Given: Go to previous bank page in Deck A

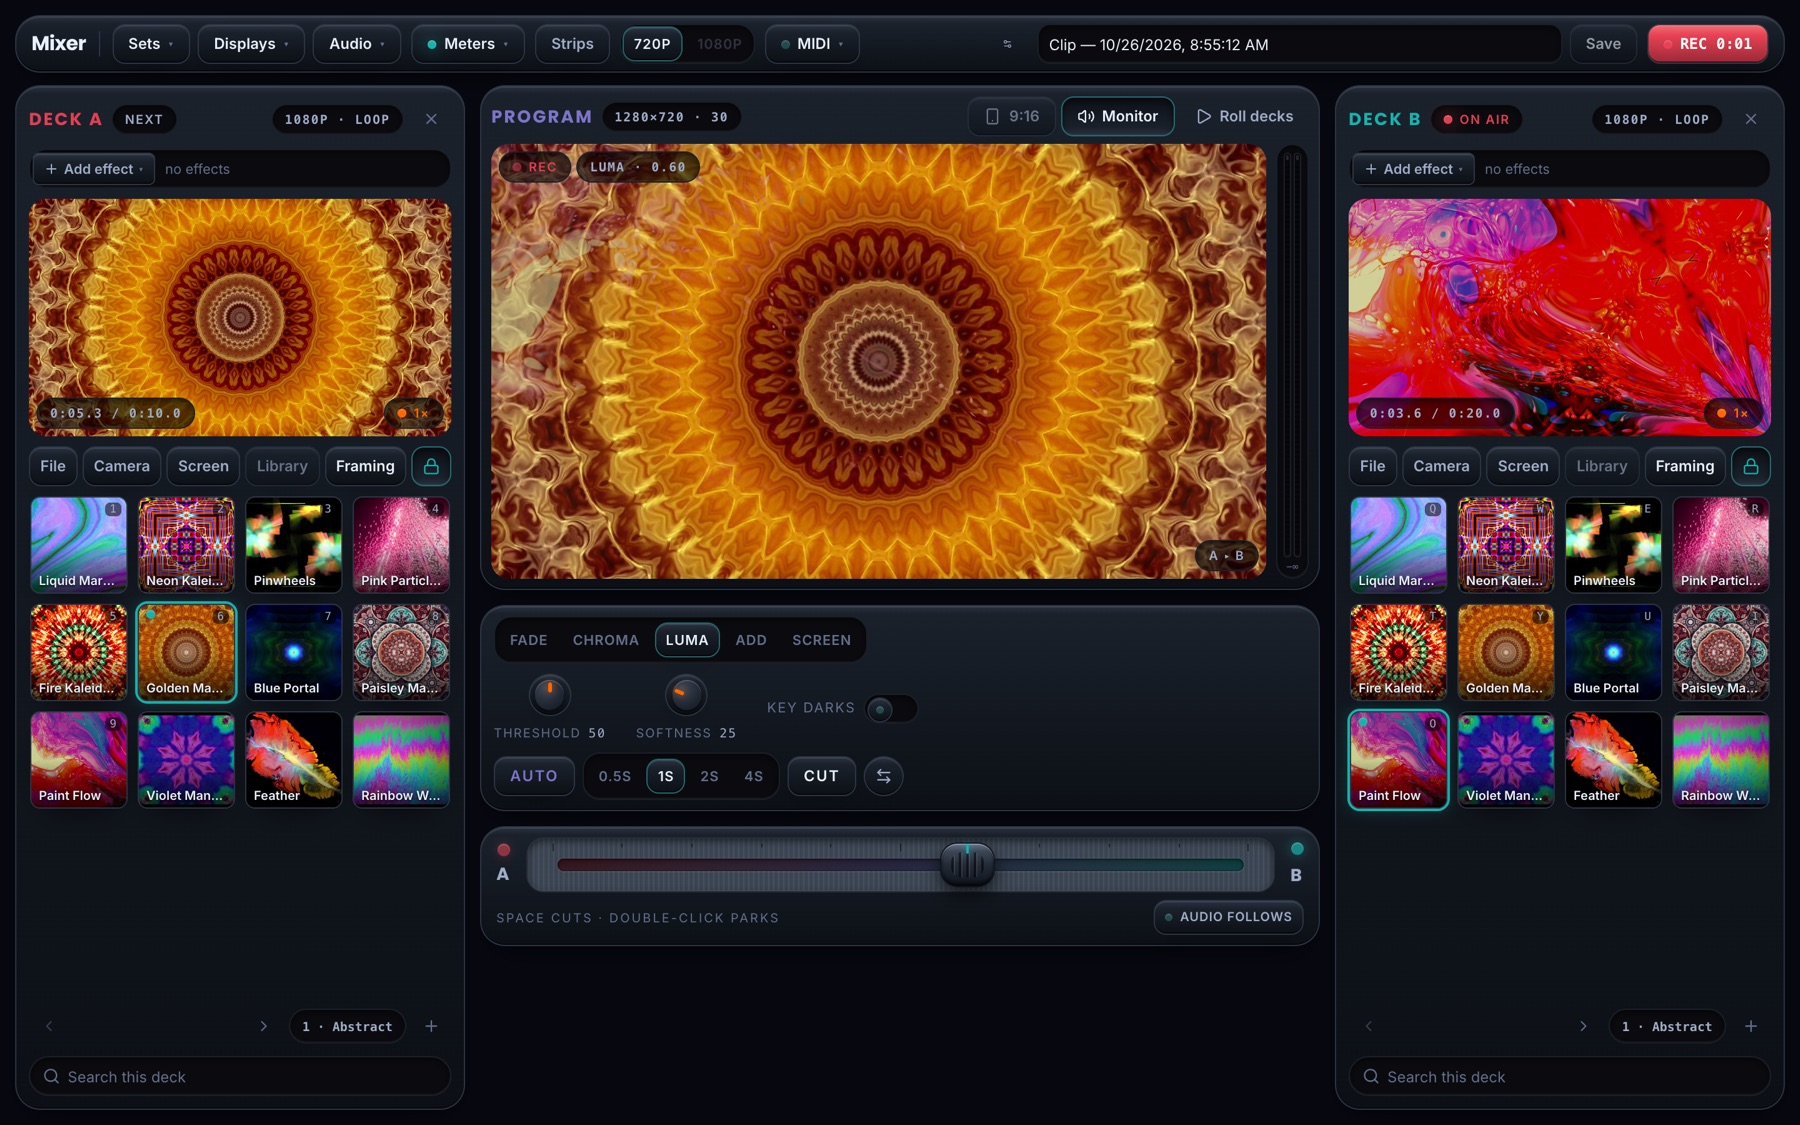Looking at the screenshot, I should (49, 1026).
